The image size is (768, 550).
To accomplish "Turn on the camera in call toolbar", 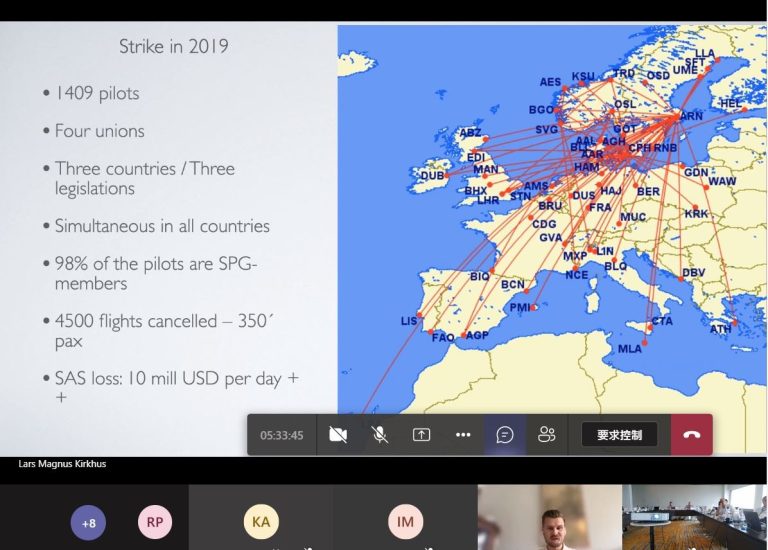I will click(338, 434).
